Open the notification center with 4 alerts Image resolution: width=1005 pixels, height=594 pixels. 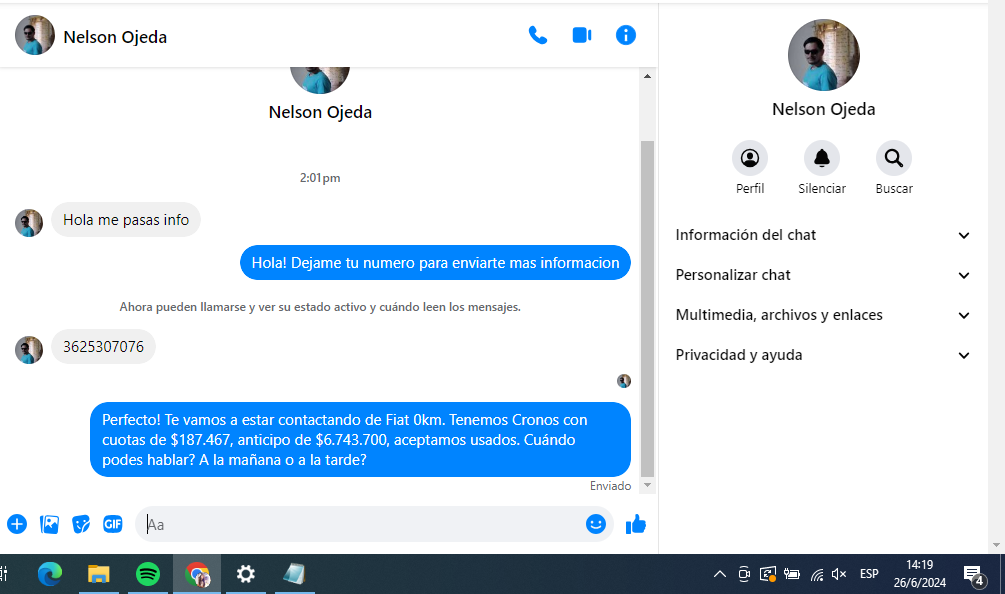tap(974, 575)
